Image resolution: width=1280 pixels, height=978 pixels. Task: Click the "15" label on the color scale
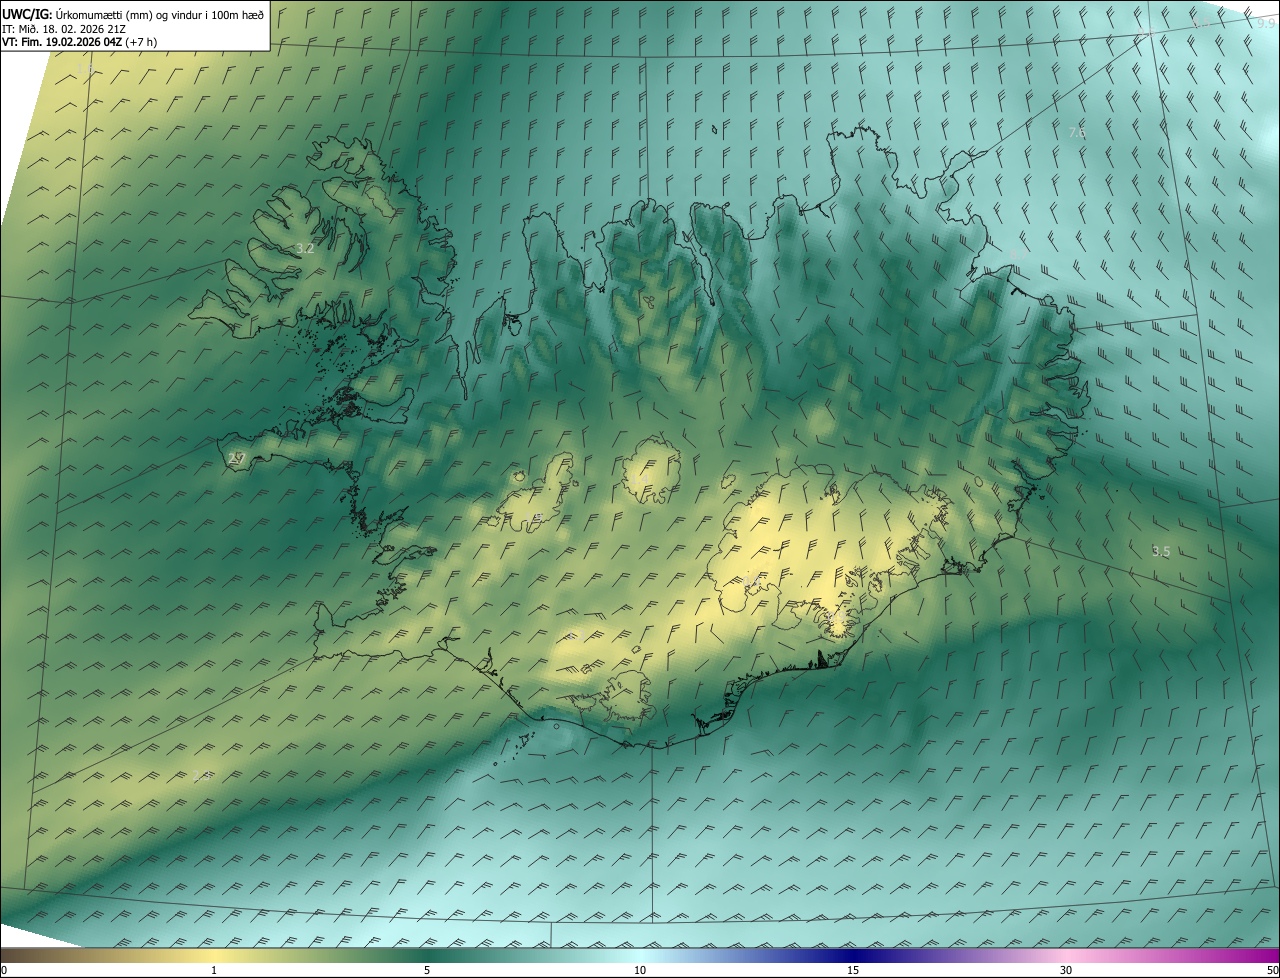point(853,970)
